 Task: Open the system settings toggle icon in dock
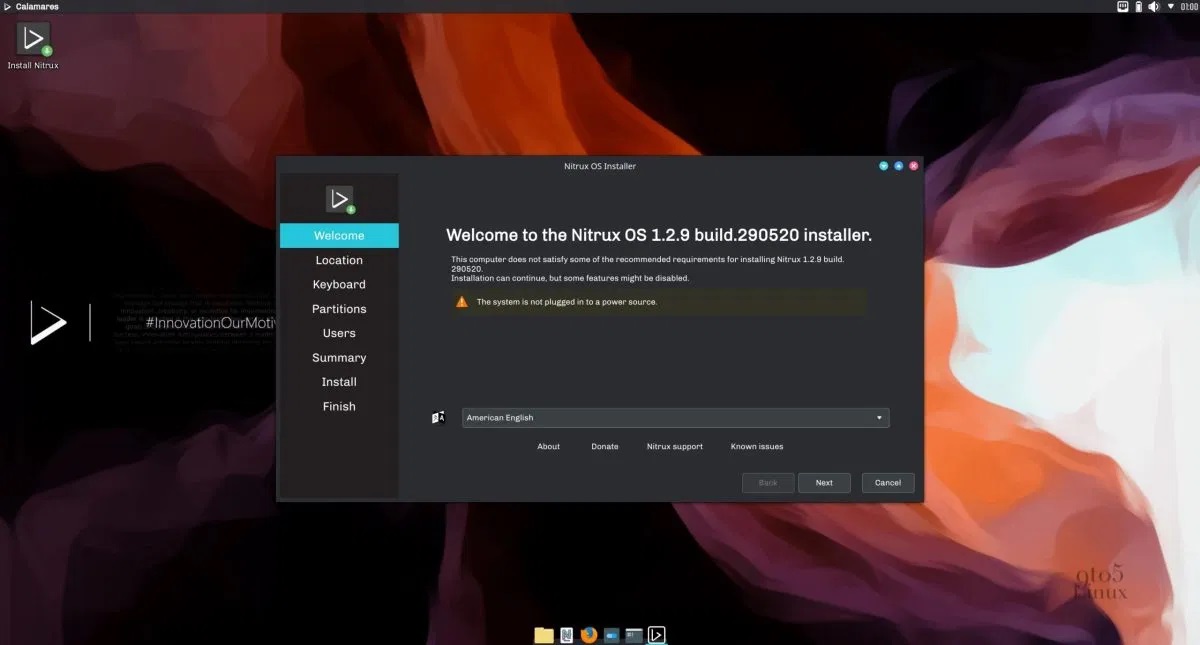[611, 635]
